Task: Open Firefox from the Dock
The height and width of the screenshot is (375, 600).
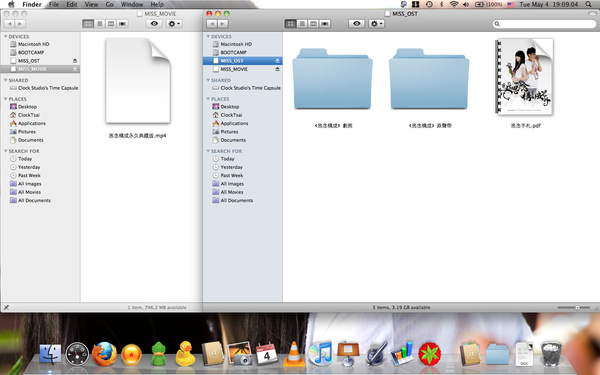Action: [104, 354]
